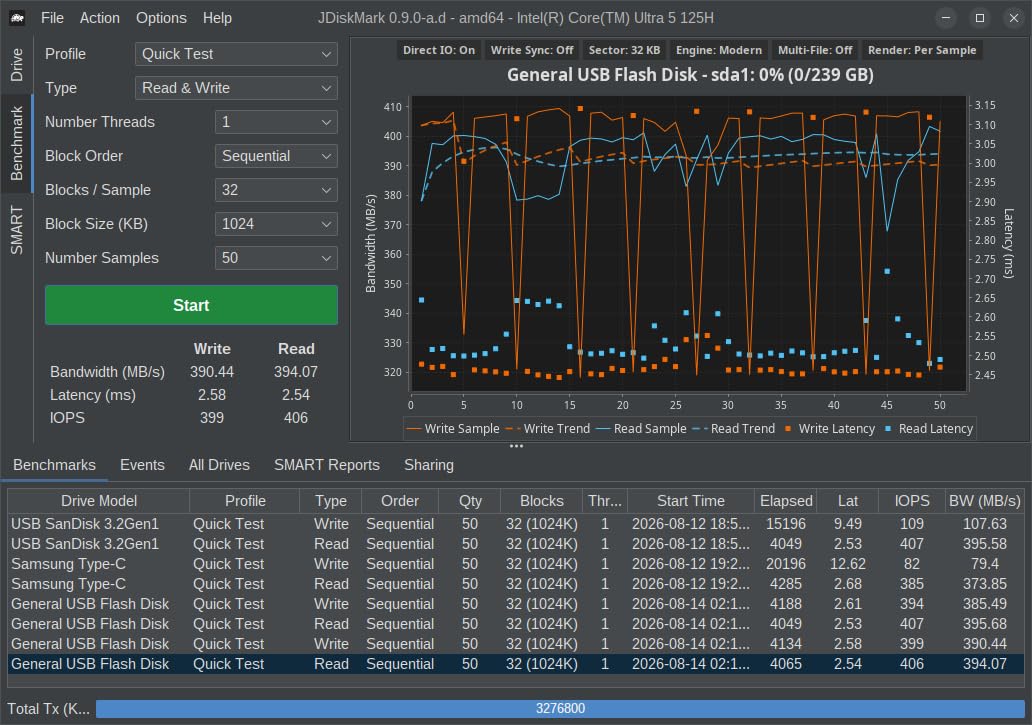
Task: Open the Number Threads dropdown
Action: (x=276, y=122)
